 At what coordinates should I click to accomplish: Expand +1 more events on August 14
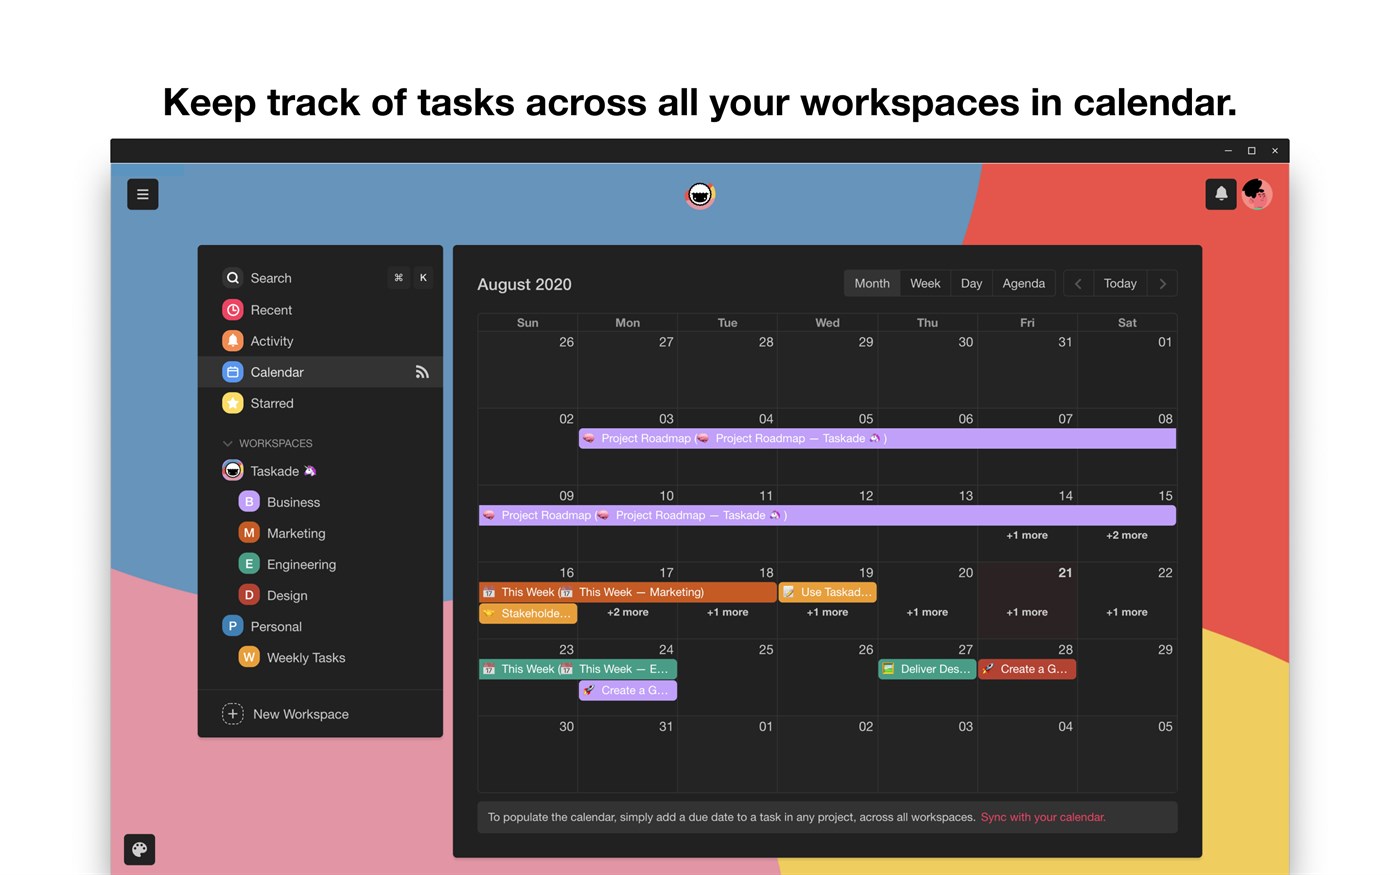[x=1027, y=535]
